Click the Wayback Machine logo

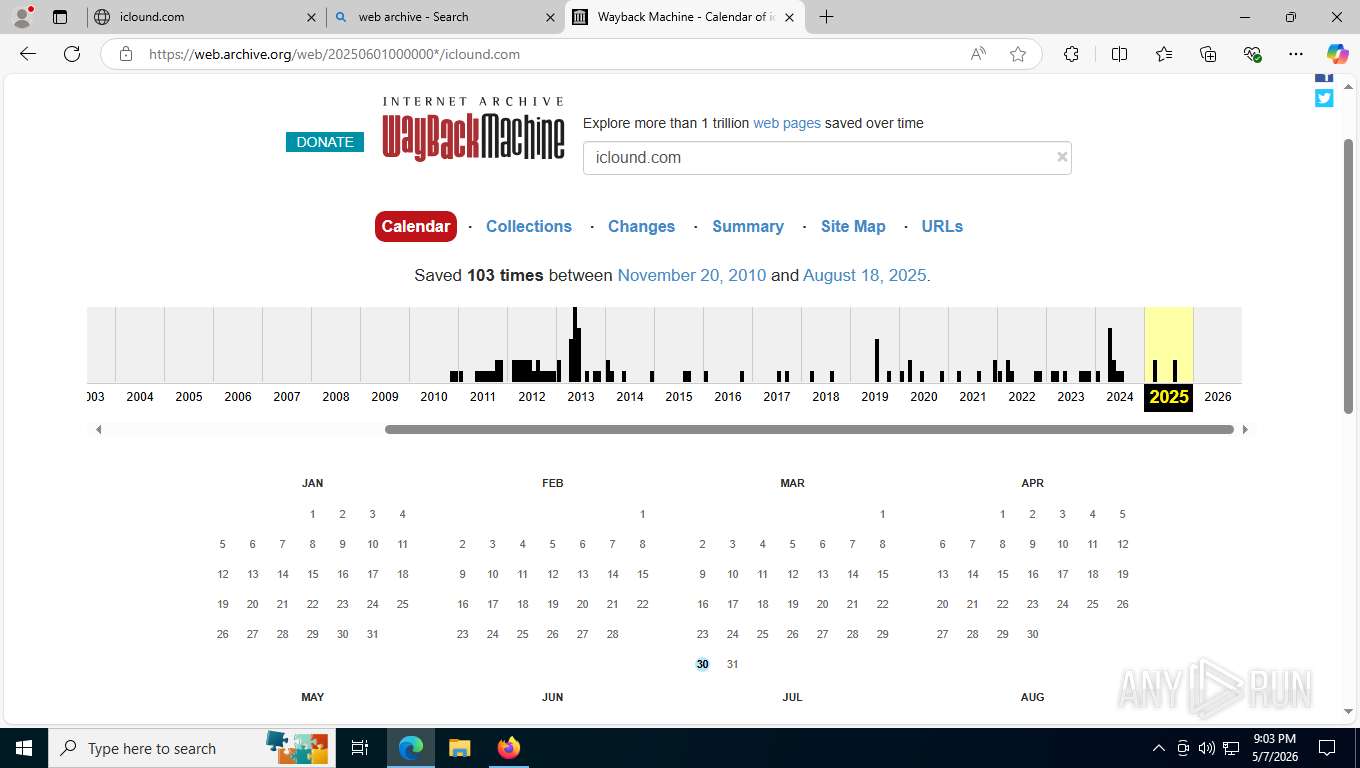[x=473, y=129]
